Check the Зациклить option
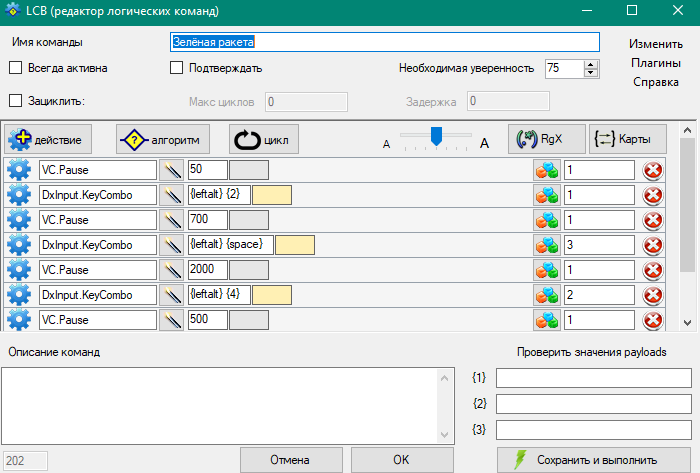This screenshot has width=700, height=473. click(x=15, y=100)
